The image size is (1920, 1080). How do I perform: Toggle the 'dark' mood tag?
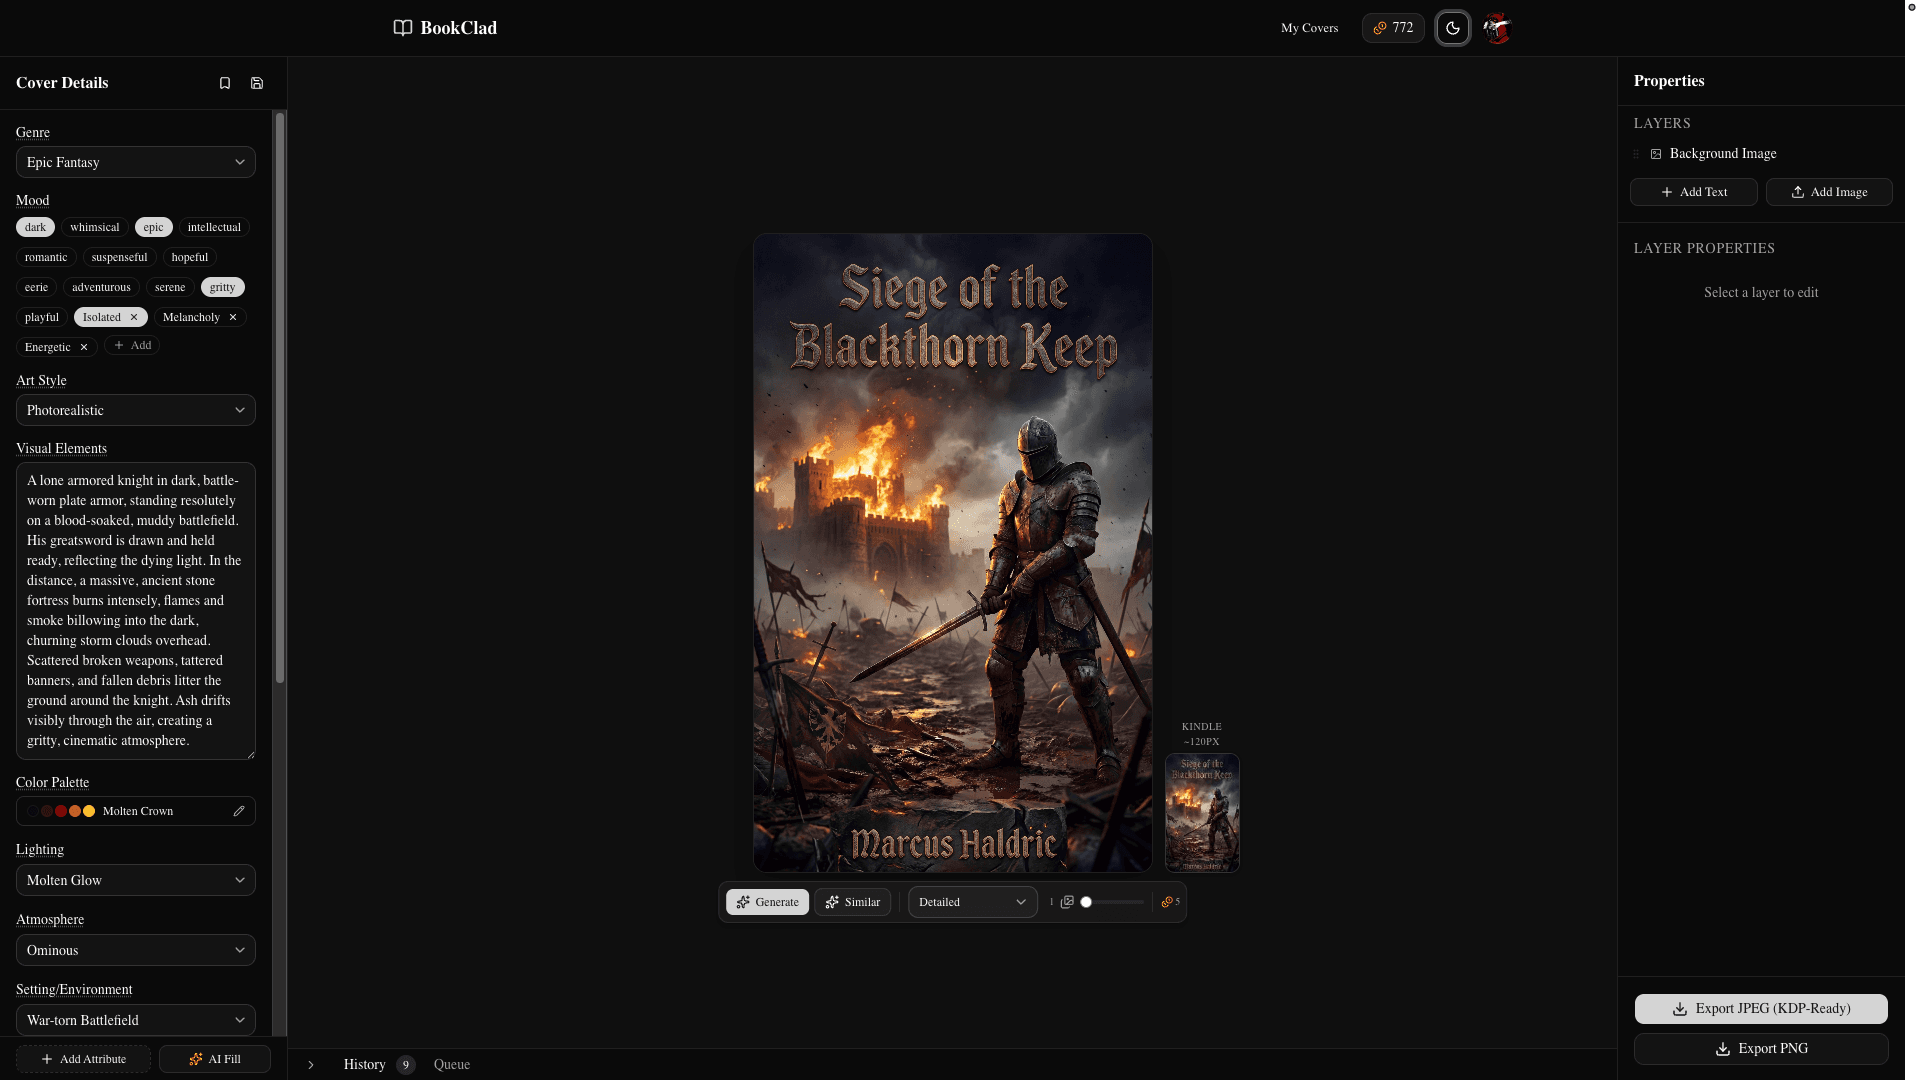tap(35, 227)
